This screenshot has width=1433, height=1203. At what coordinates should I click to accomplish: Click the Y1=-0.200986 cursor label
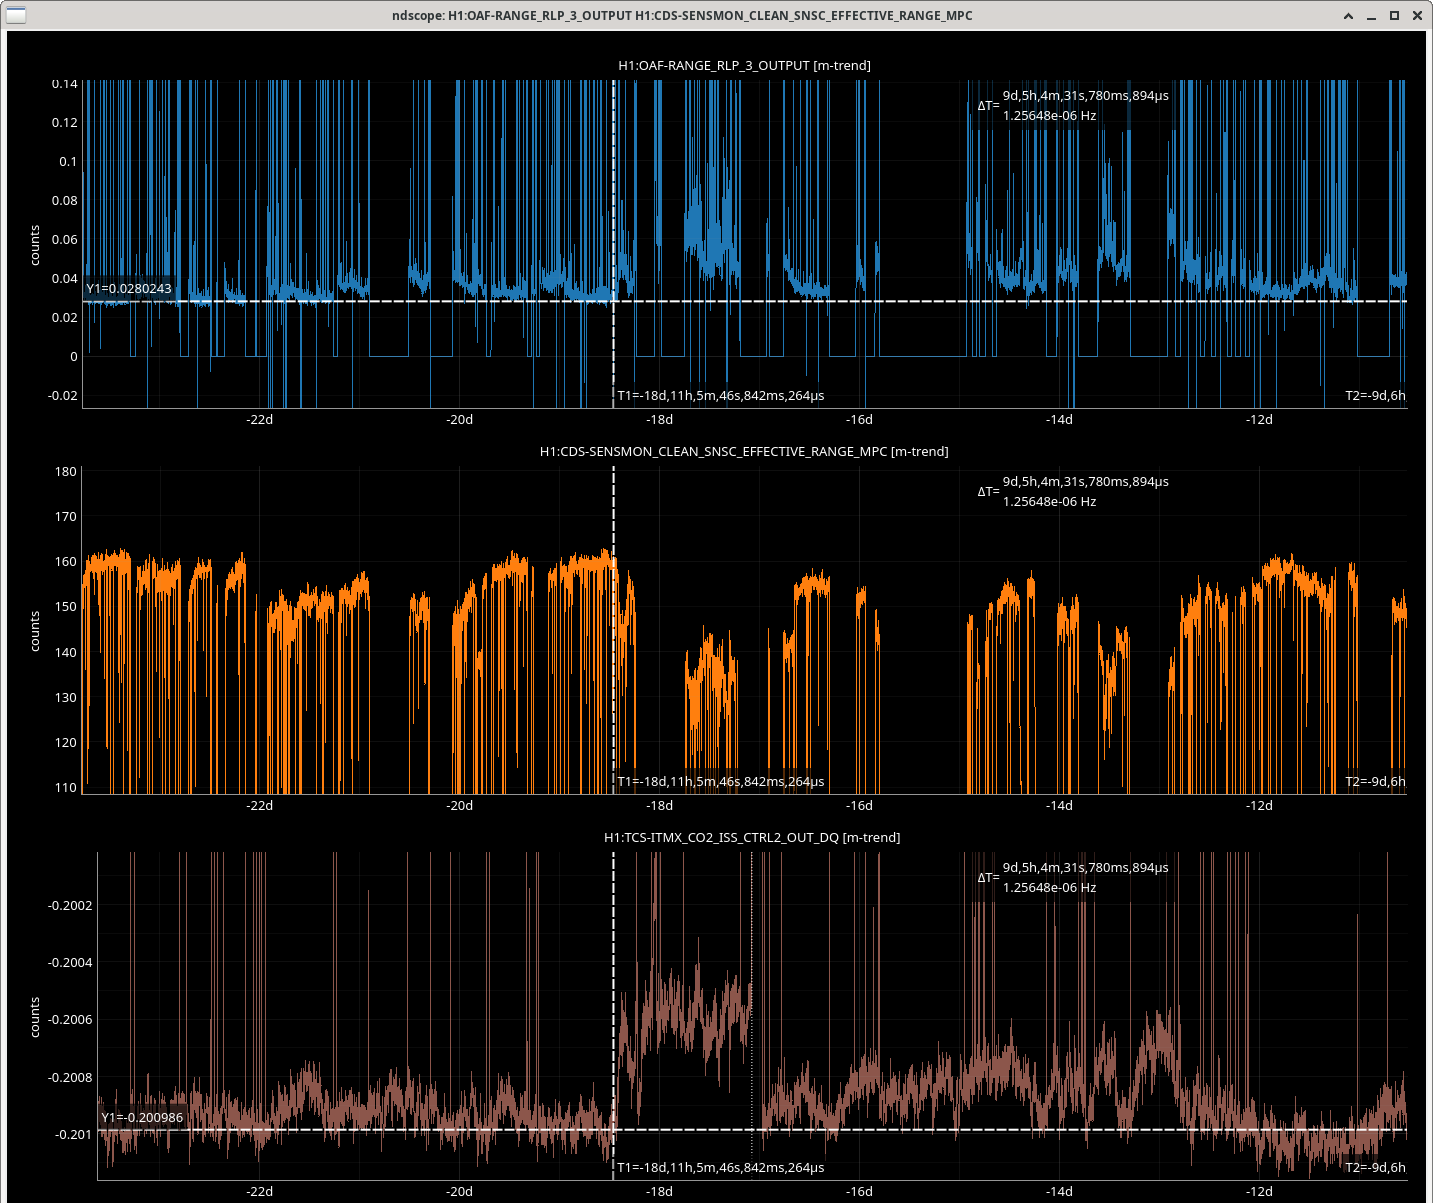coord(142,1118)
